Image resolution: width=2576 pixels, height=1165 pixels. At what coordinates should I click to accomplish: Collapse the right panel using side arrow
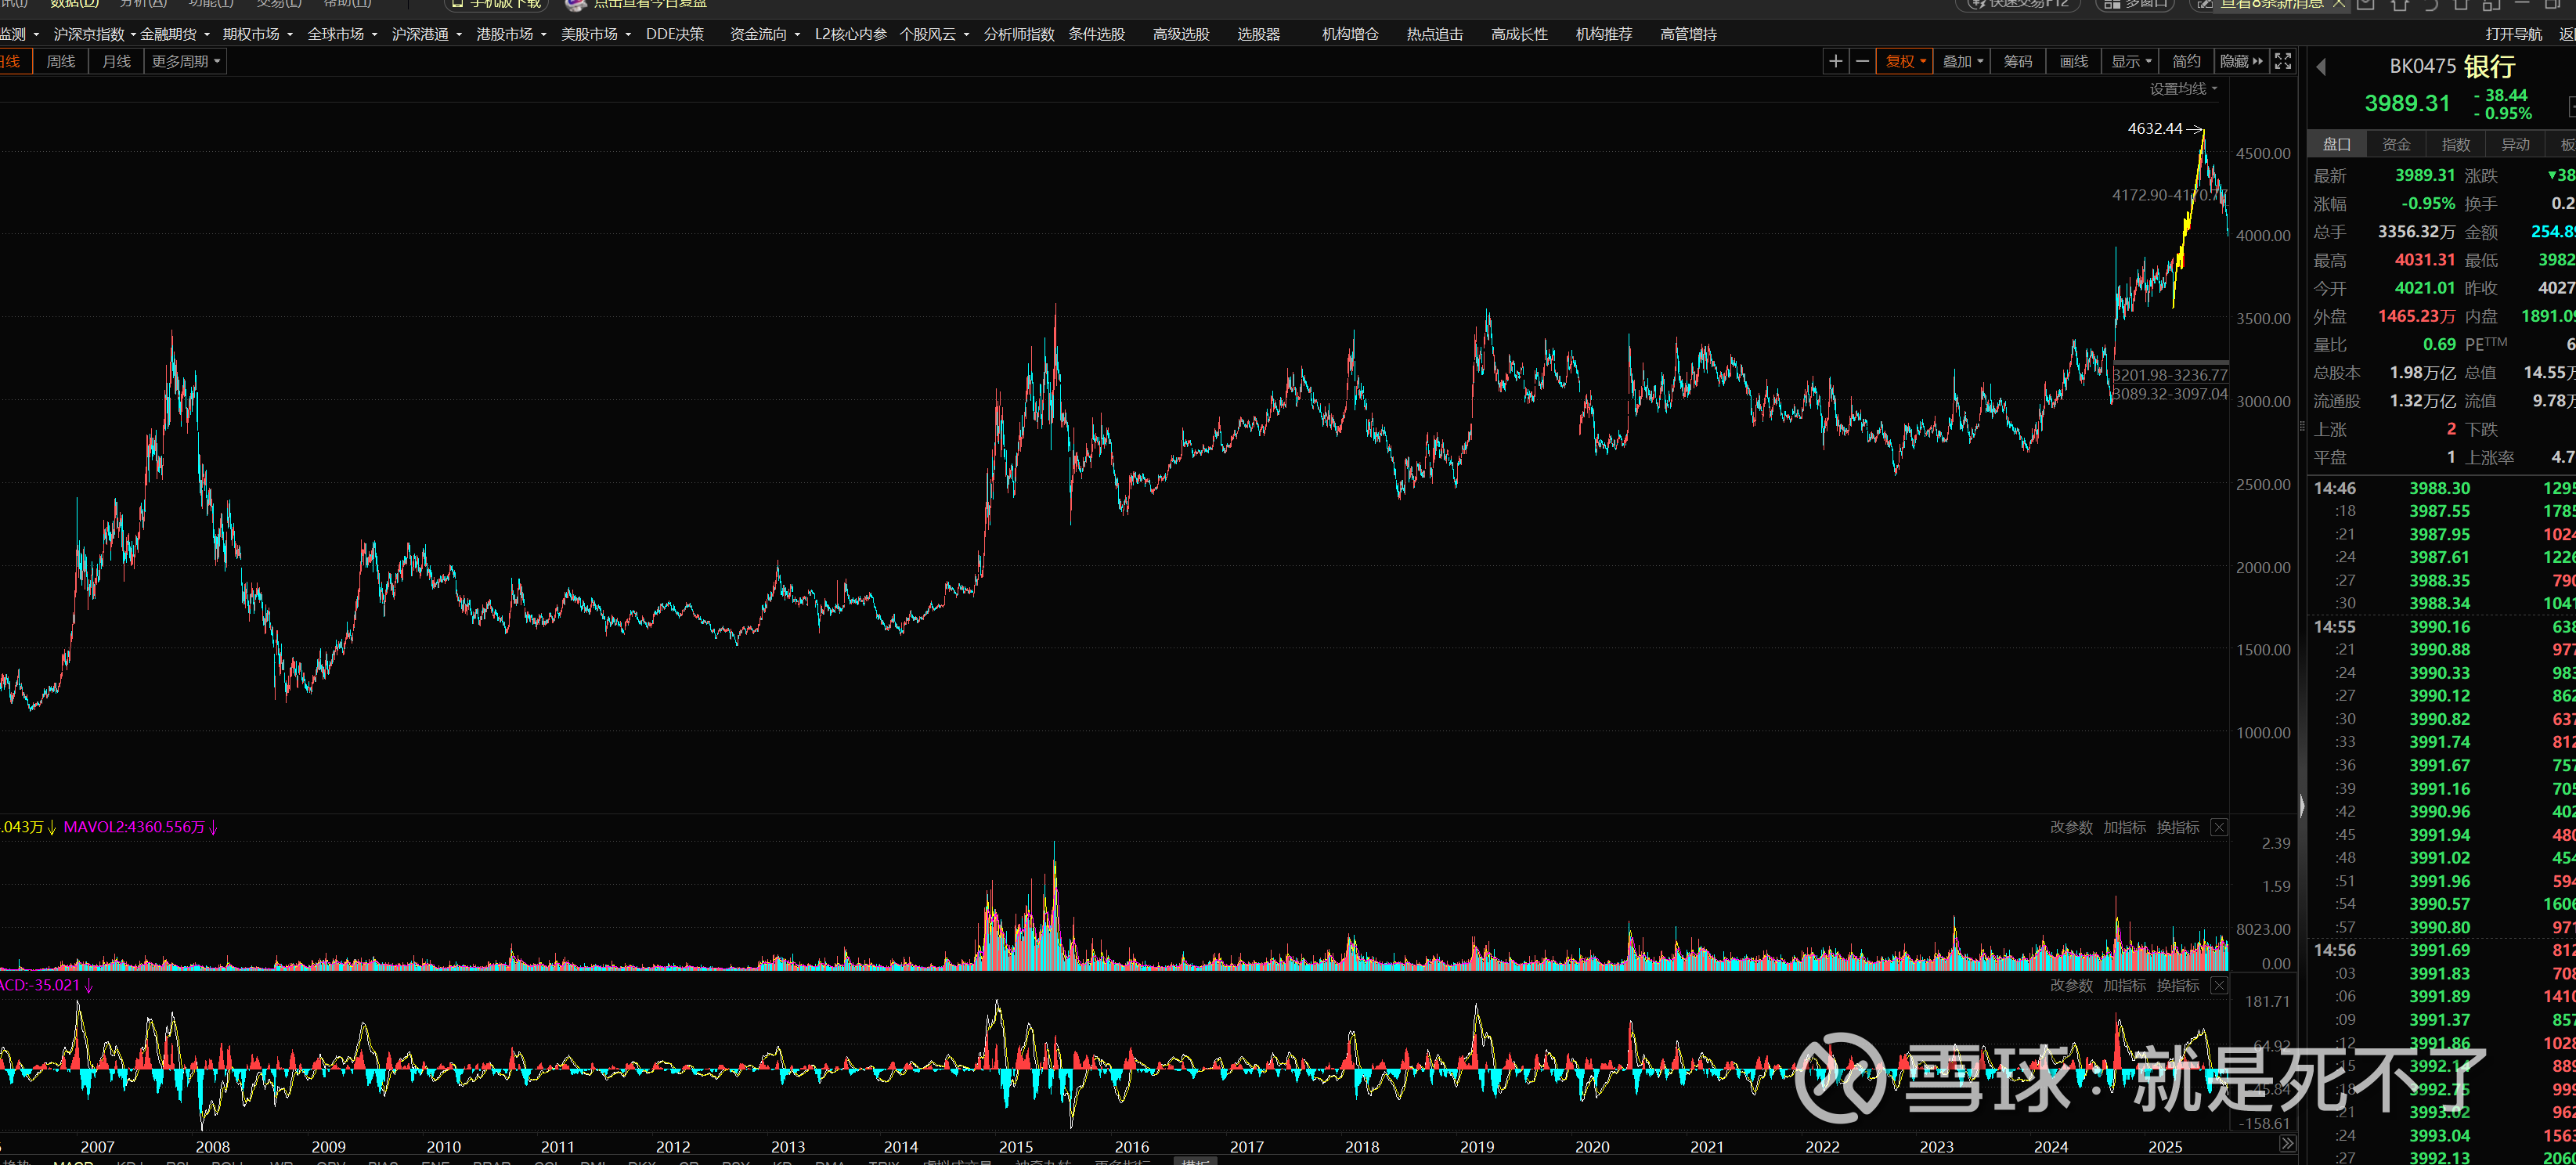point(2301,806)
